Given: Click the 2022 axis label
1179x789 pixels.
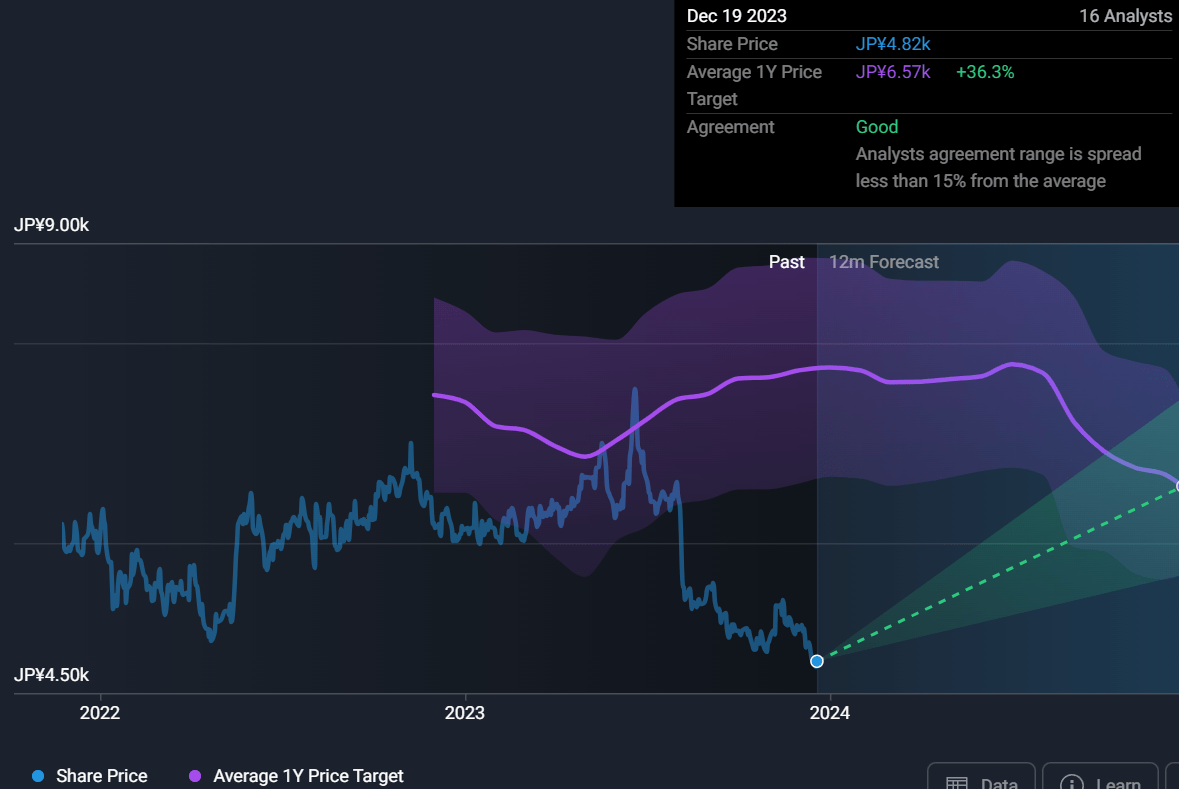Looking at the screenshot, I should (x=100, y=712).
